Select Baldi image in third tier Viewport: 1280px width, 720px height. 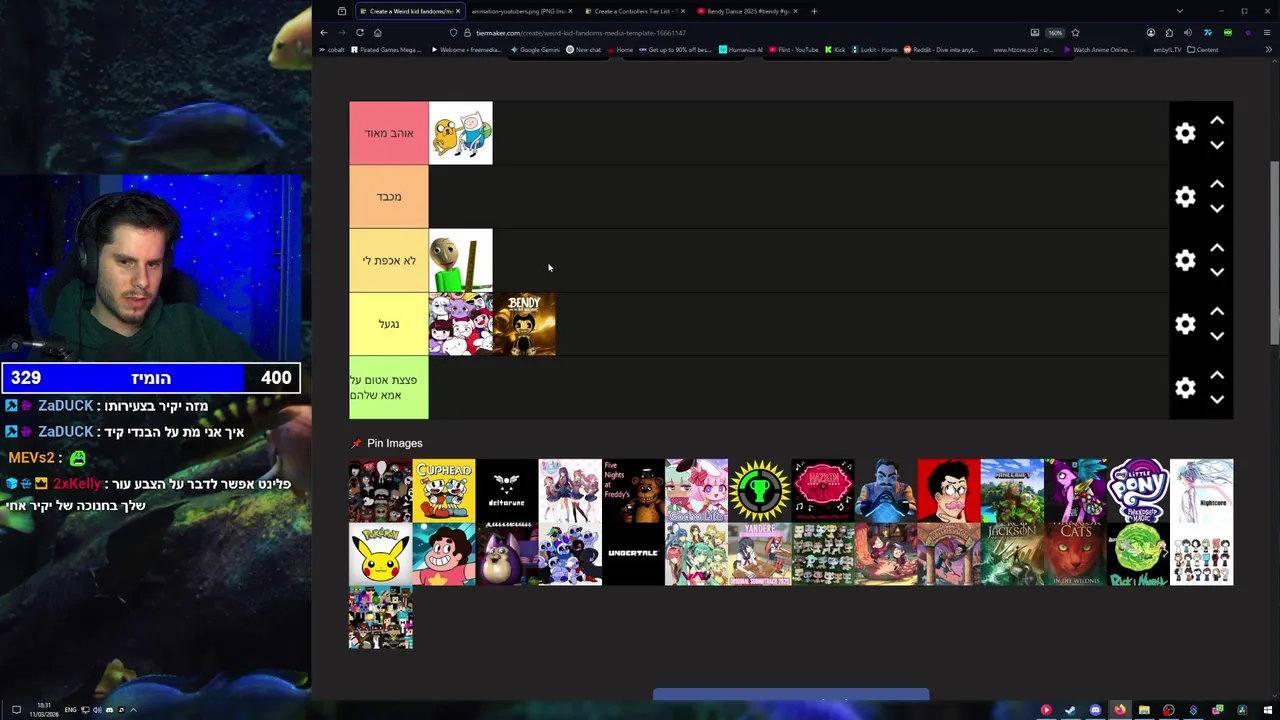[461, 260]
